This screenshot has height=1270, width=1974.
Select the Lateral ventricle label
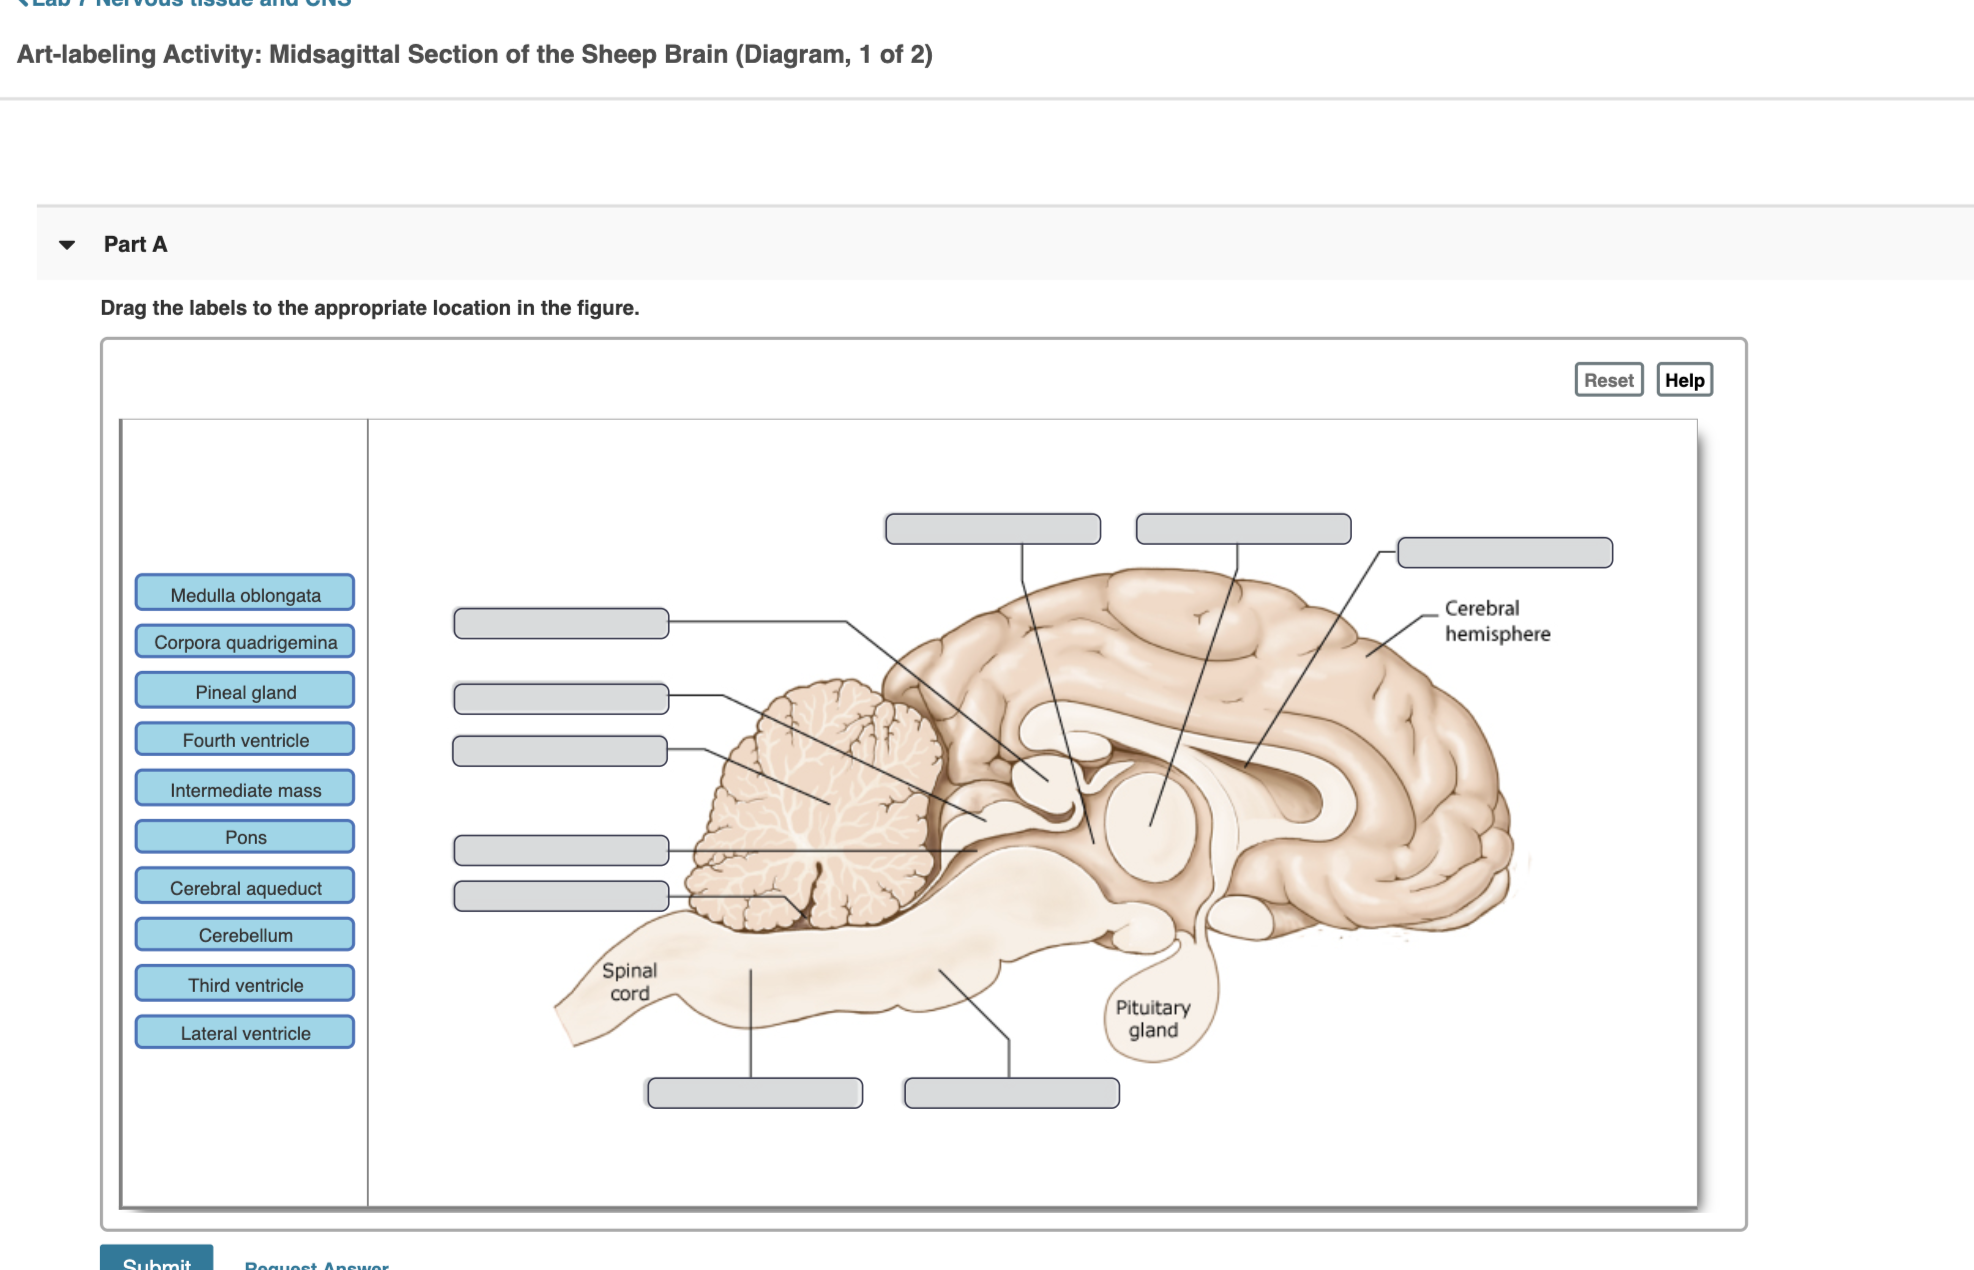coord(245,1033)
